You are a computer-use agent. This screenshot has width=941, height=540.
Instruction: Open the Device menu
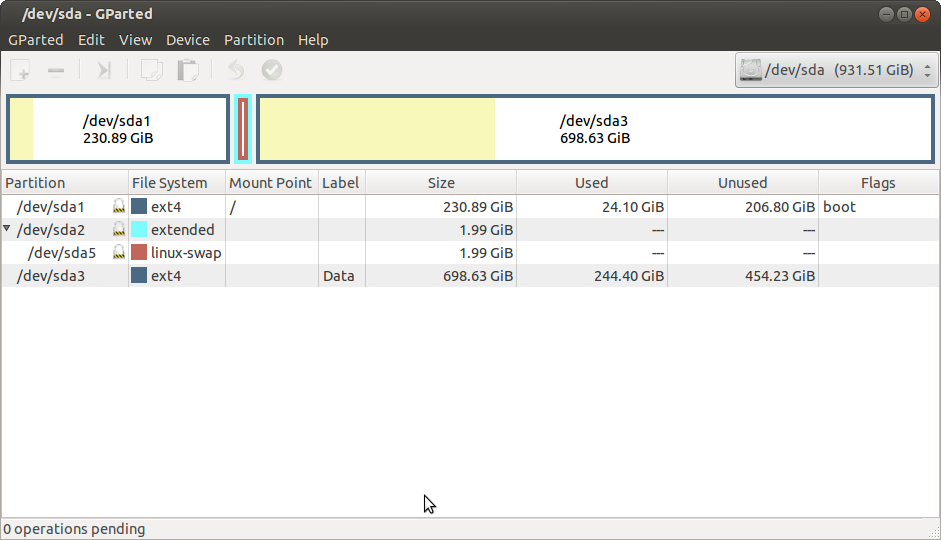point(187,40)
